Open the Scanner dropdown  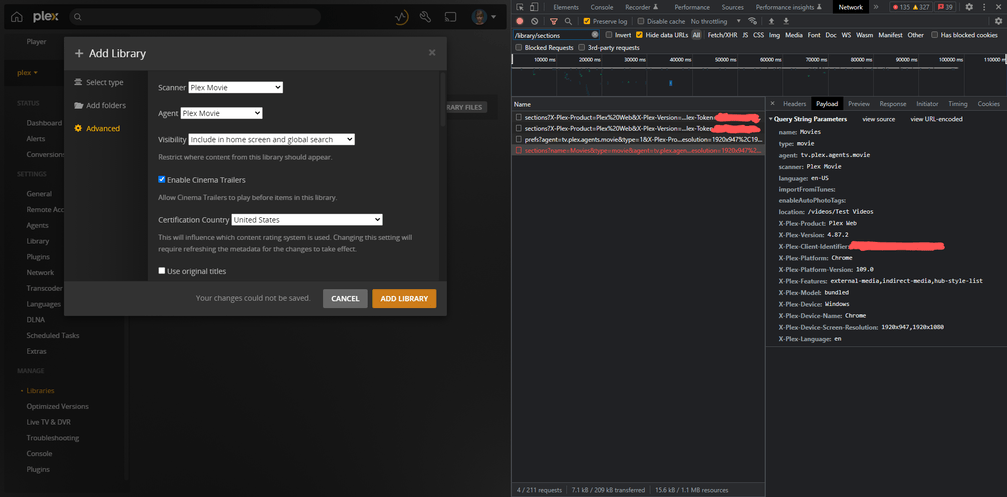pos(236,87)
